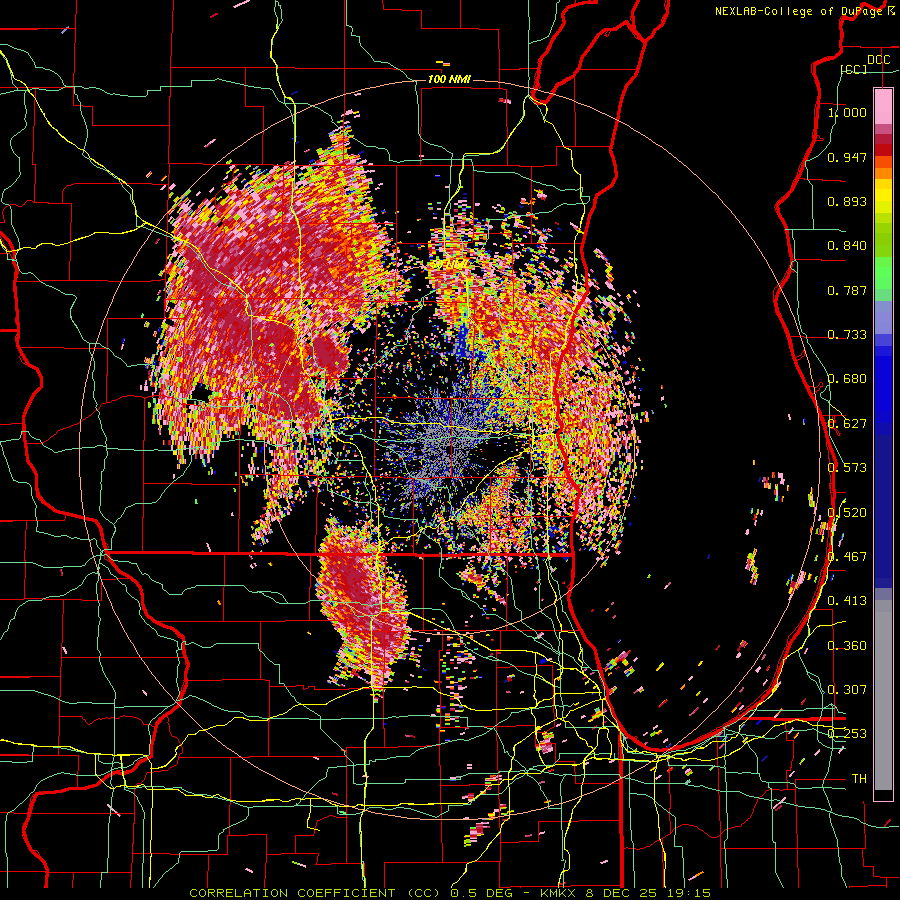Select the 1.000 value on the color scale
900x900 pixels.
point(847,112)
